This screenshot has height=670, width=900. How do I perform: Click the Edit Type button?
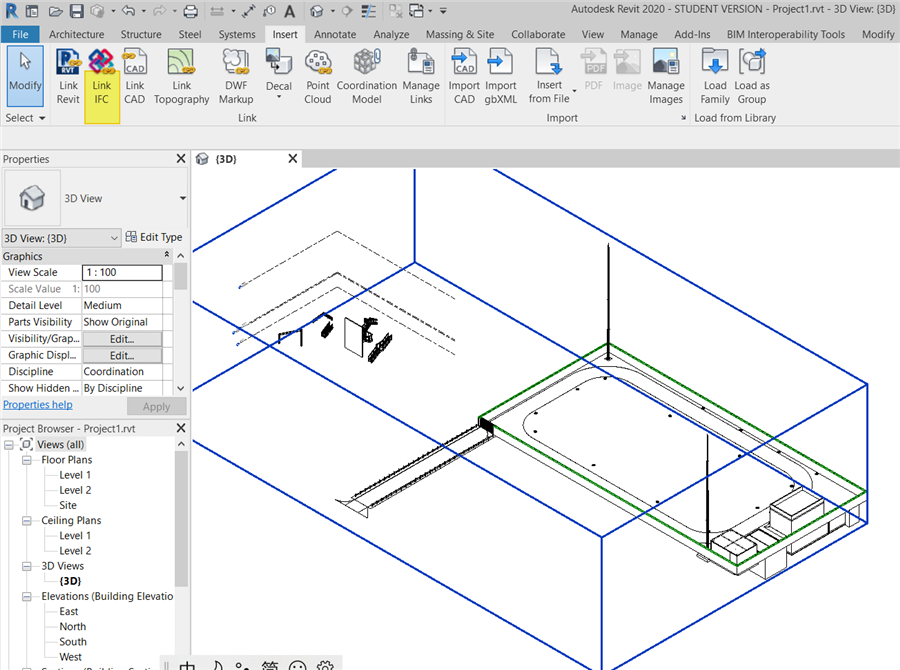tap(154, 237)
